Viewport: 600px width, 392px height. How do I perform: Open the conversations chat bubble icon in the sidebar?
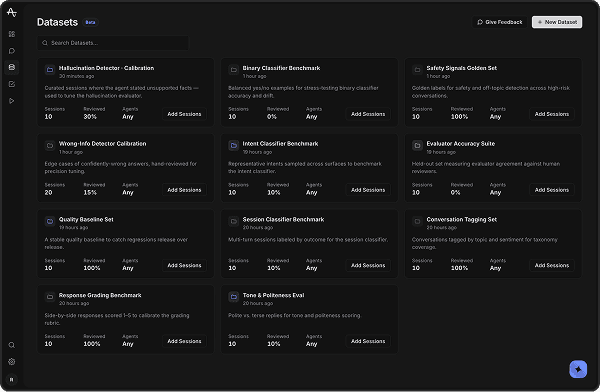coord(12,51)
